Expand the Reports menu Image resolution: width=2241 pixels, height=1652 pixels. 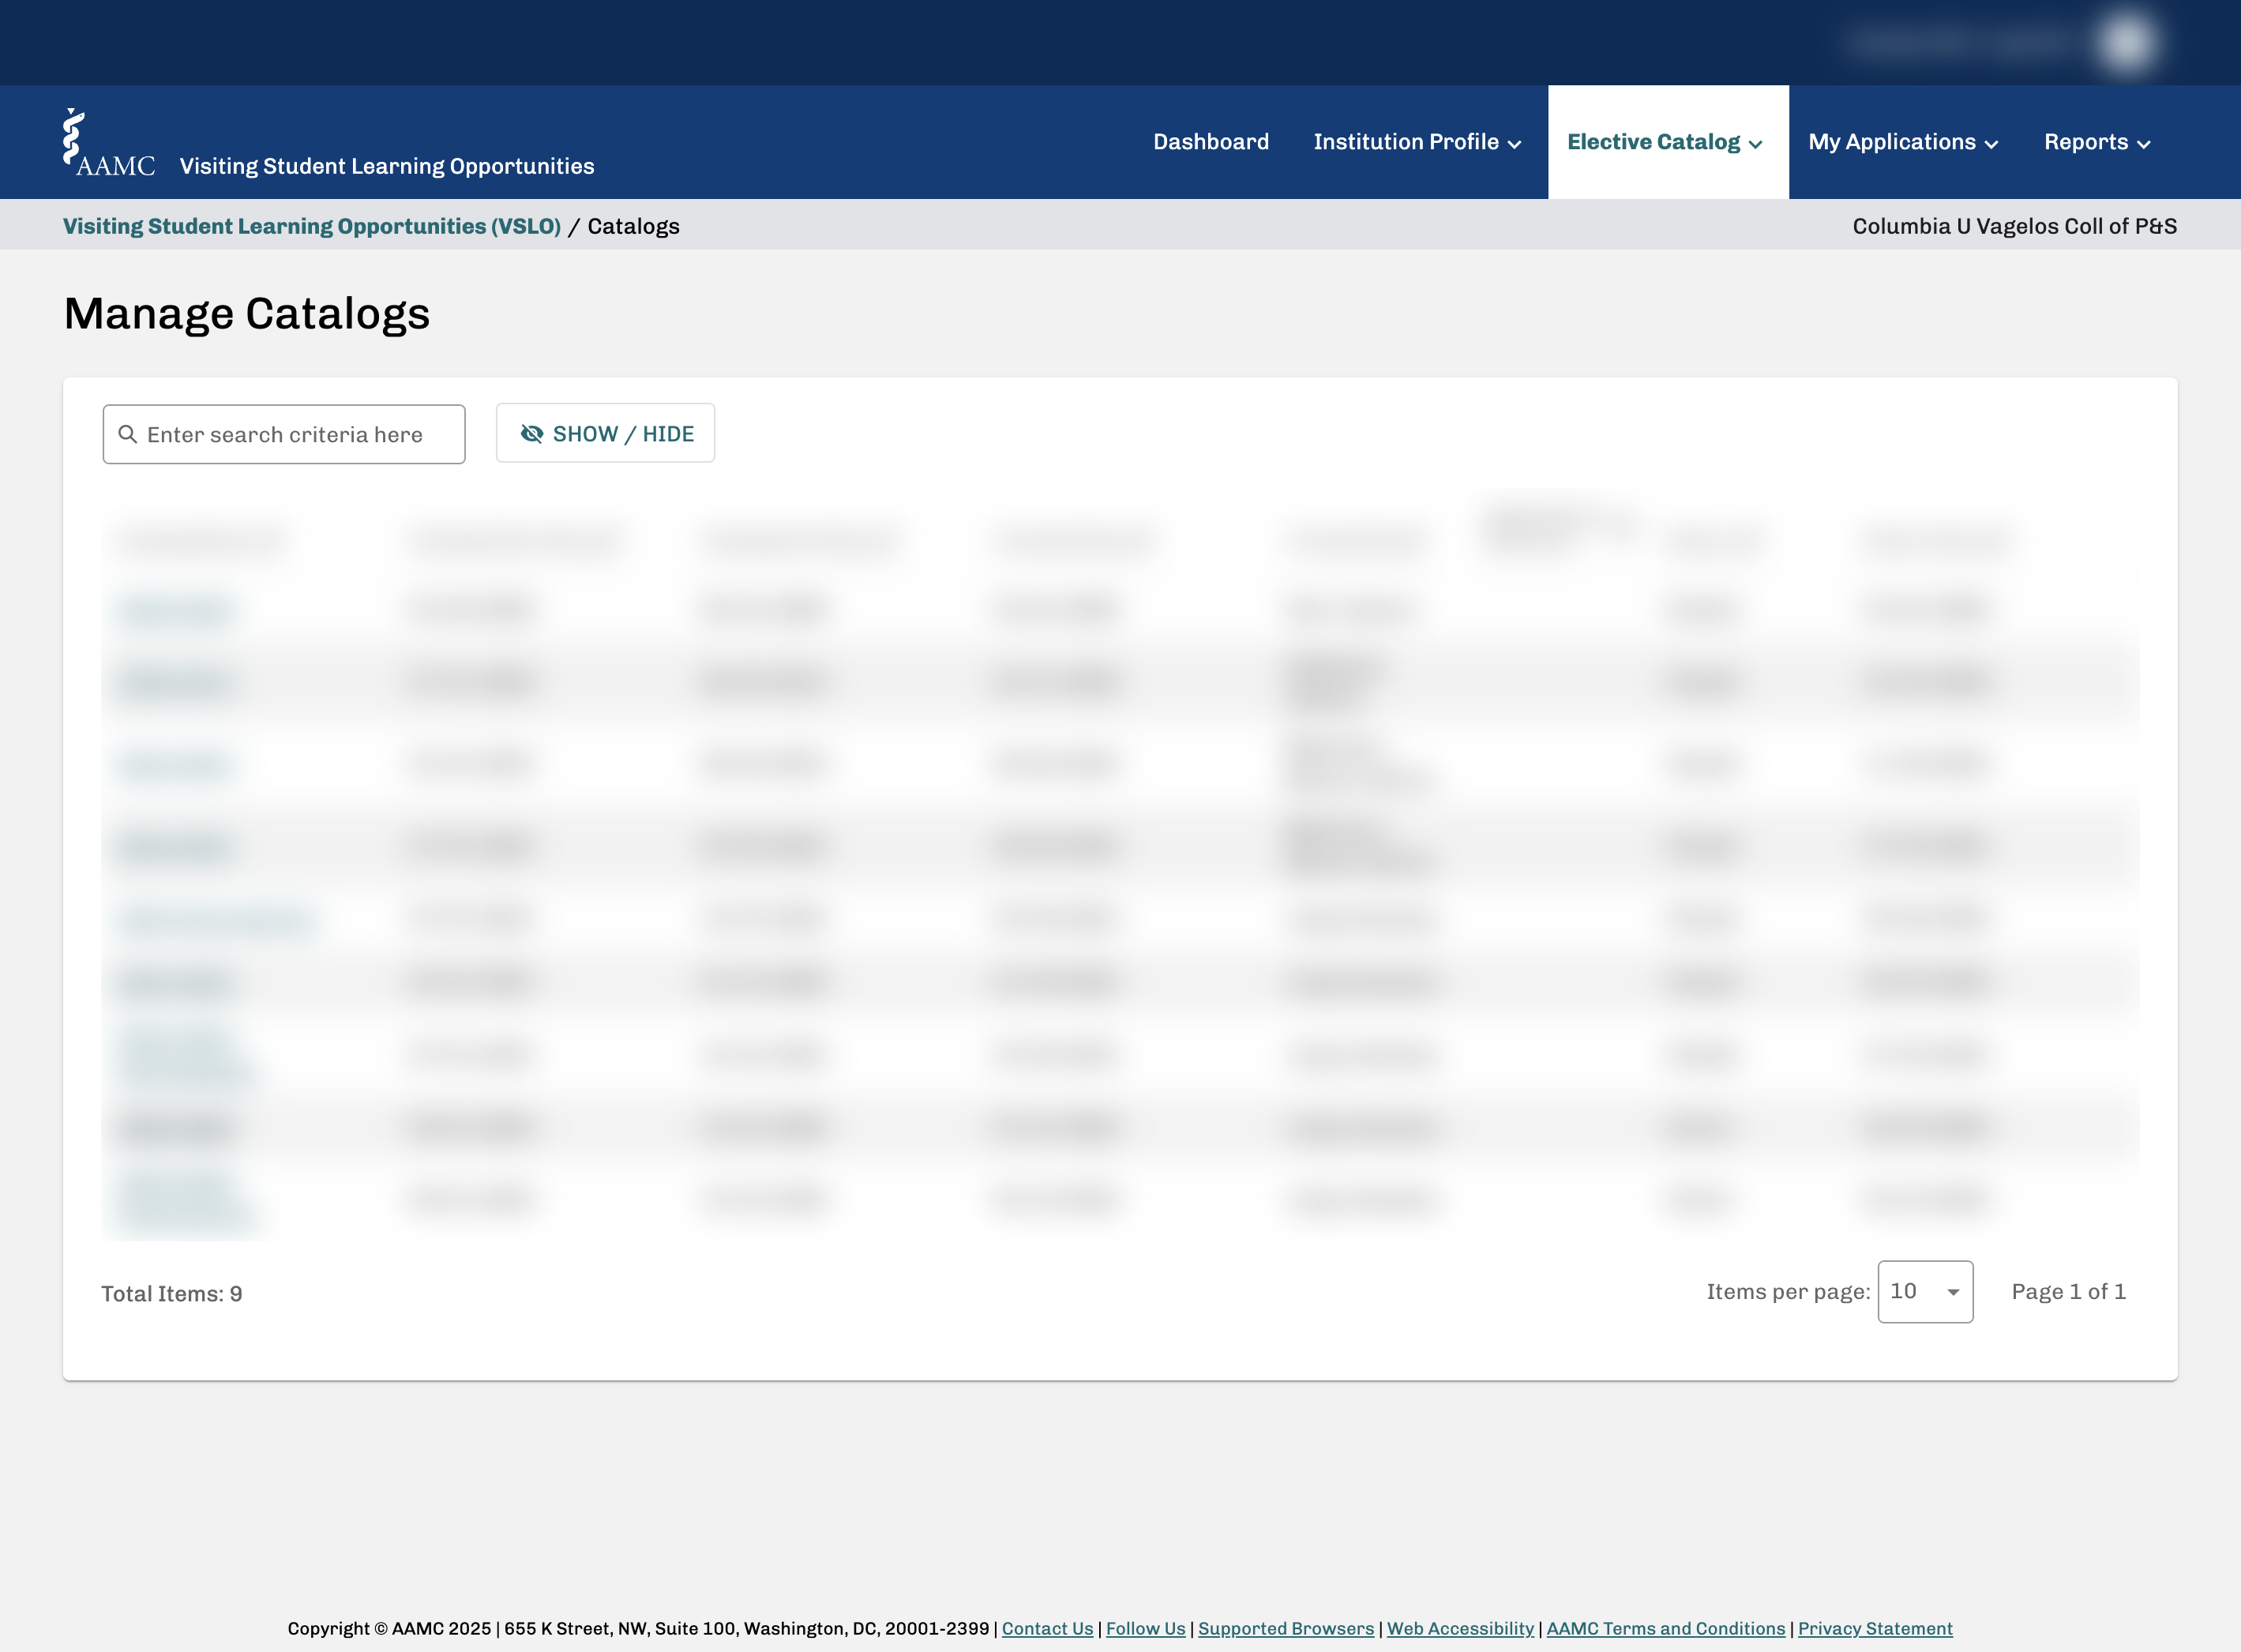click(x=2097, y=142)
